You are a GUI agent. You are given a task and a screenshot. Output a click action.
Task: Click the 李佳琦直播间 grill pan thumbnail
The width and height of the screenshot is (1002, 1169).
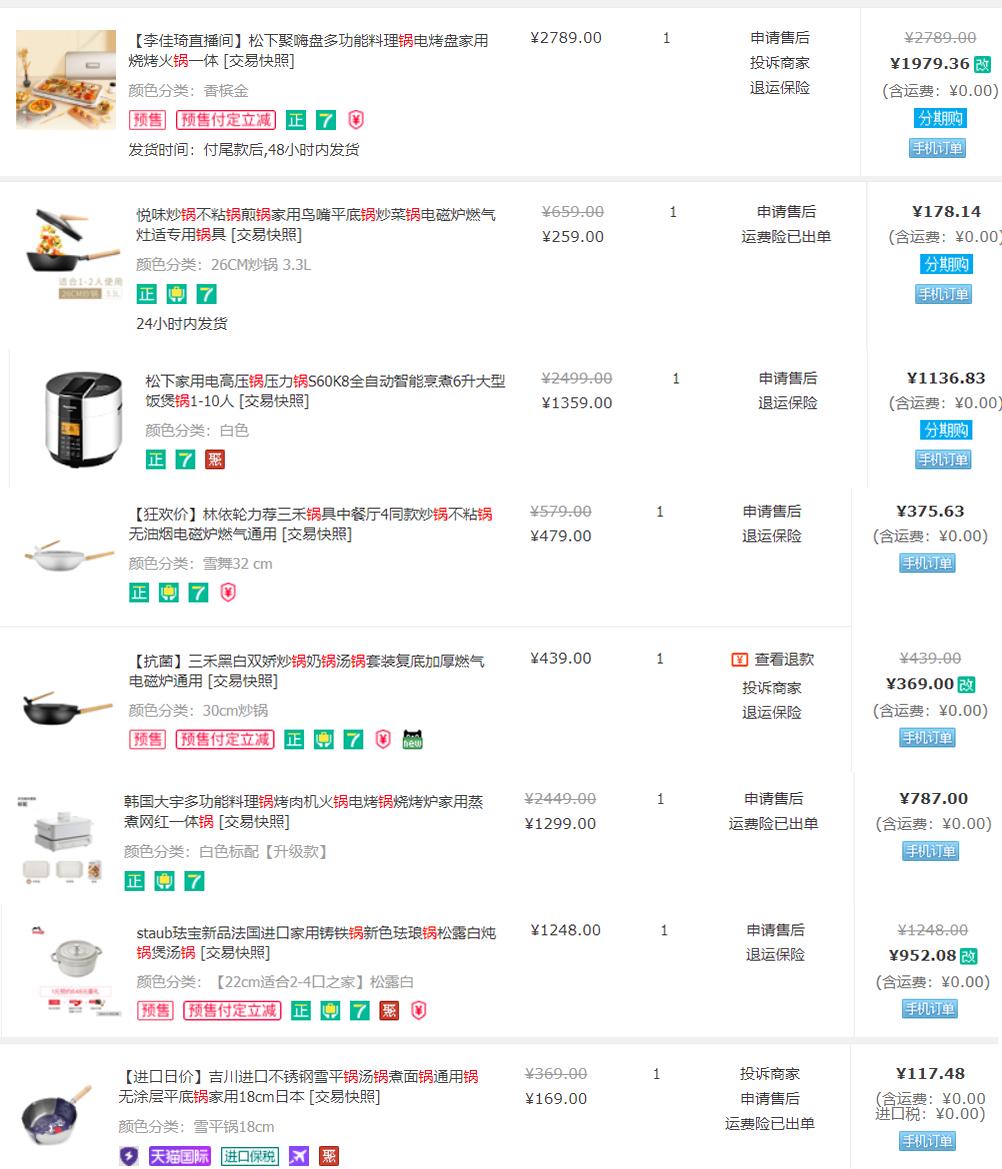(66, 80)
